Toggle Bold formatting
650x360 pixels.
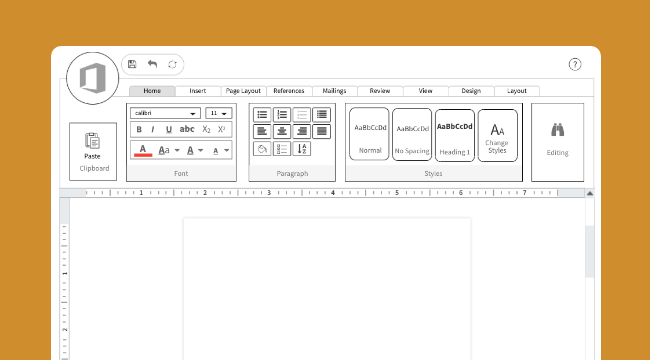(139, 129)
